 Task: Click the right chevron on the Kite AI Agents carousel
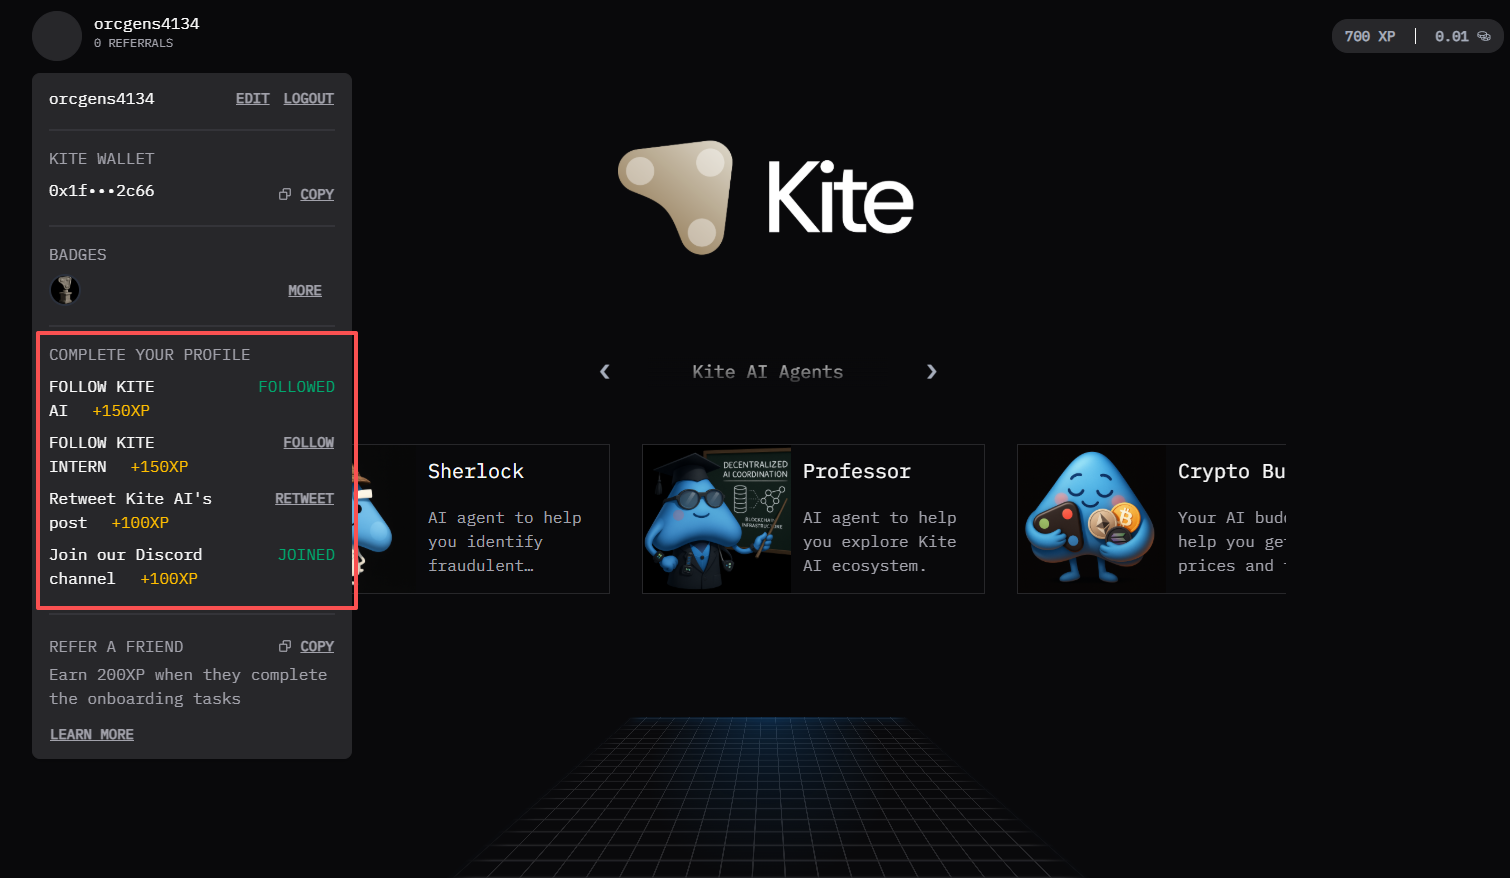tap(931, 371)
